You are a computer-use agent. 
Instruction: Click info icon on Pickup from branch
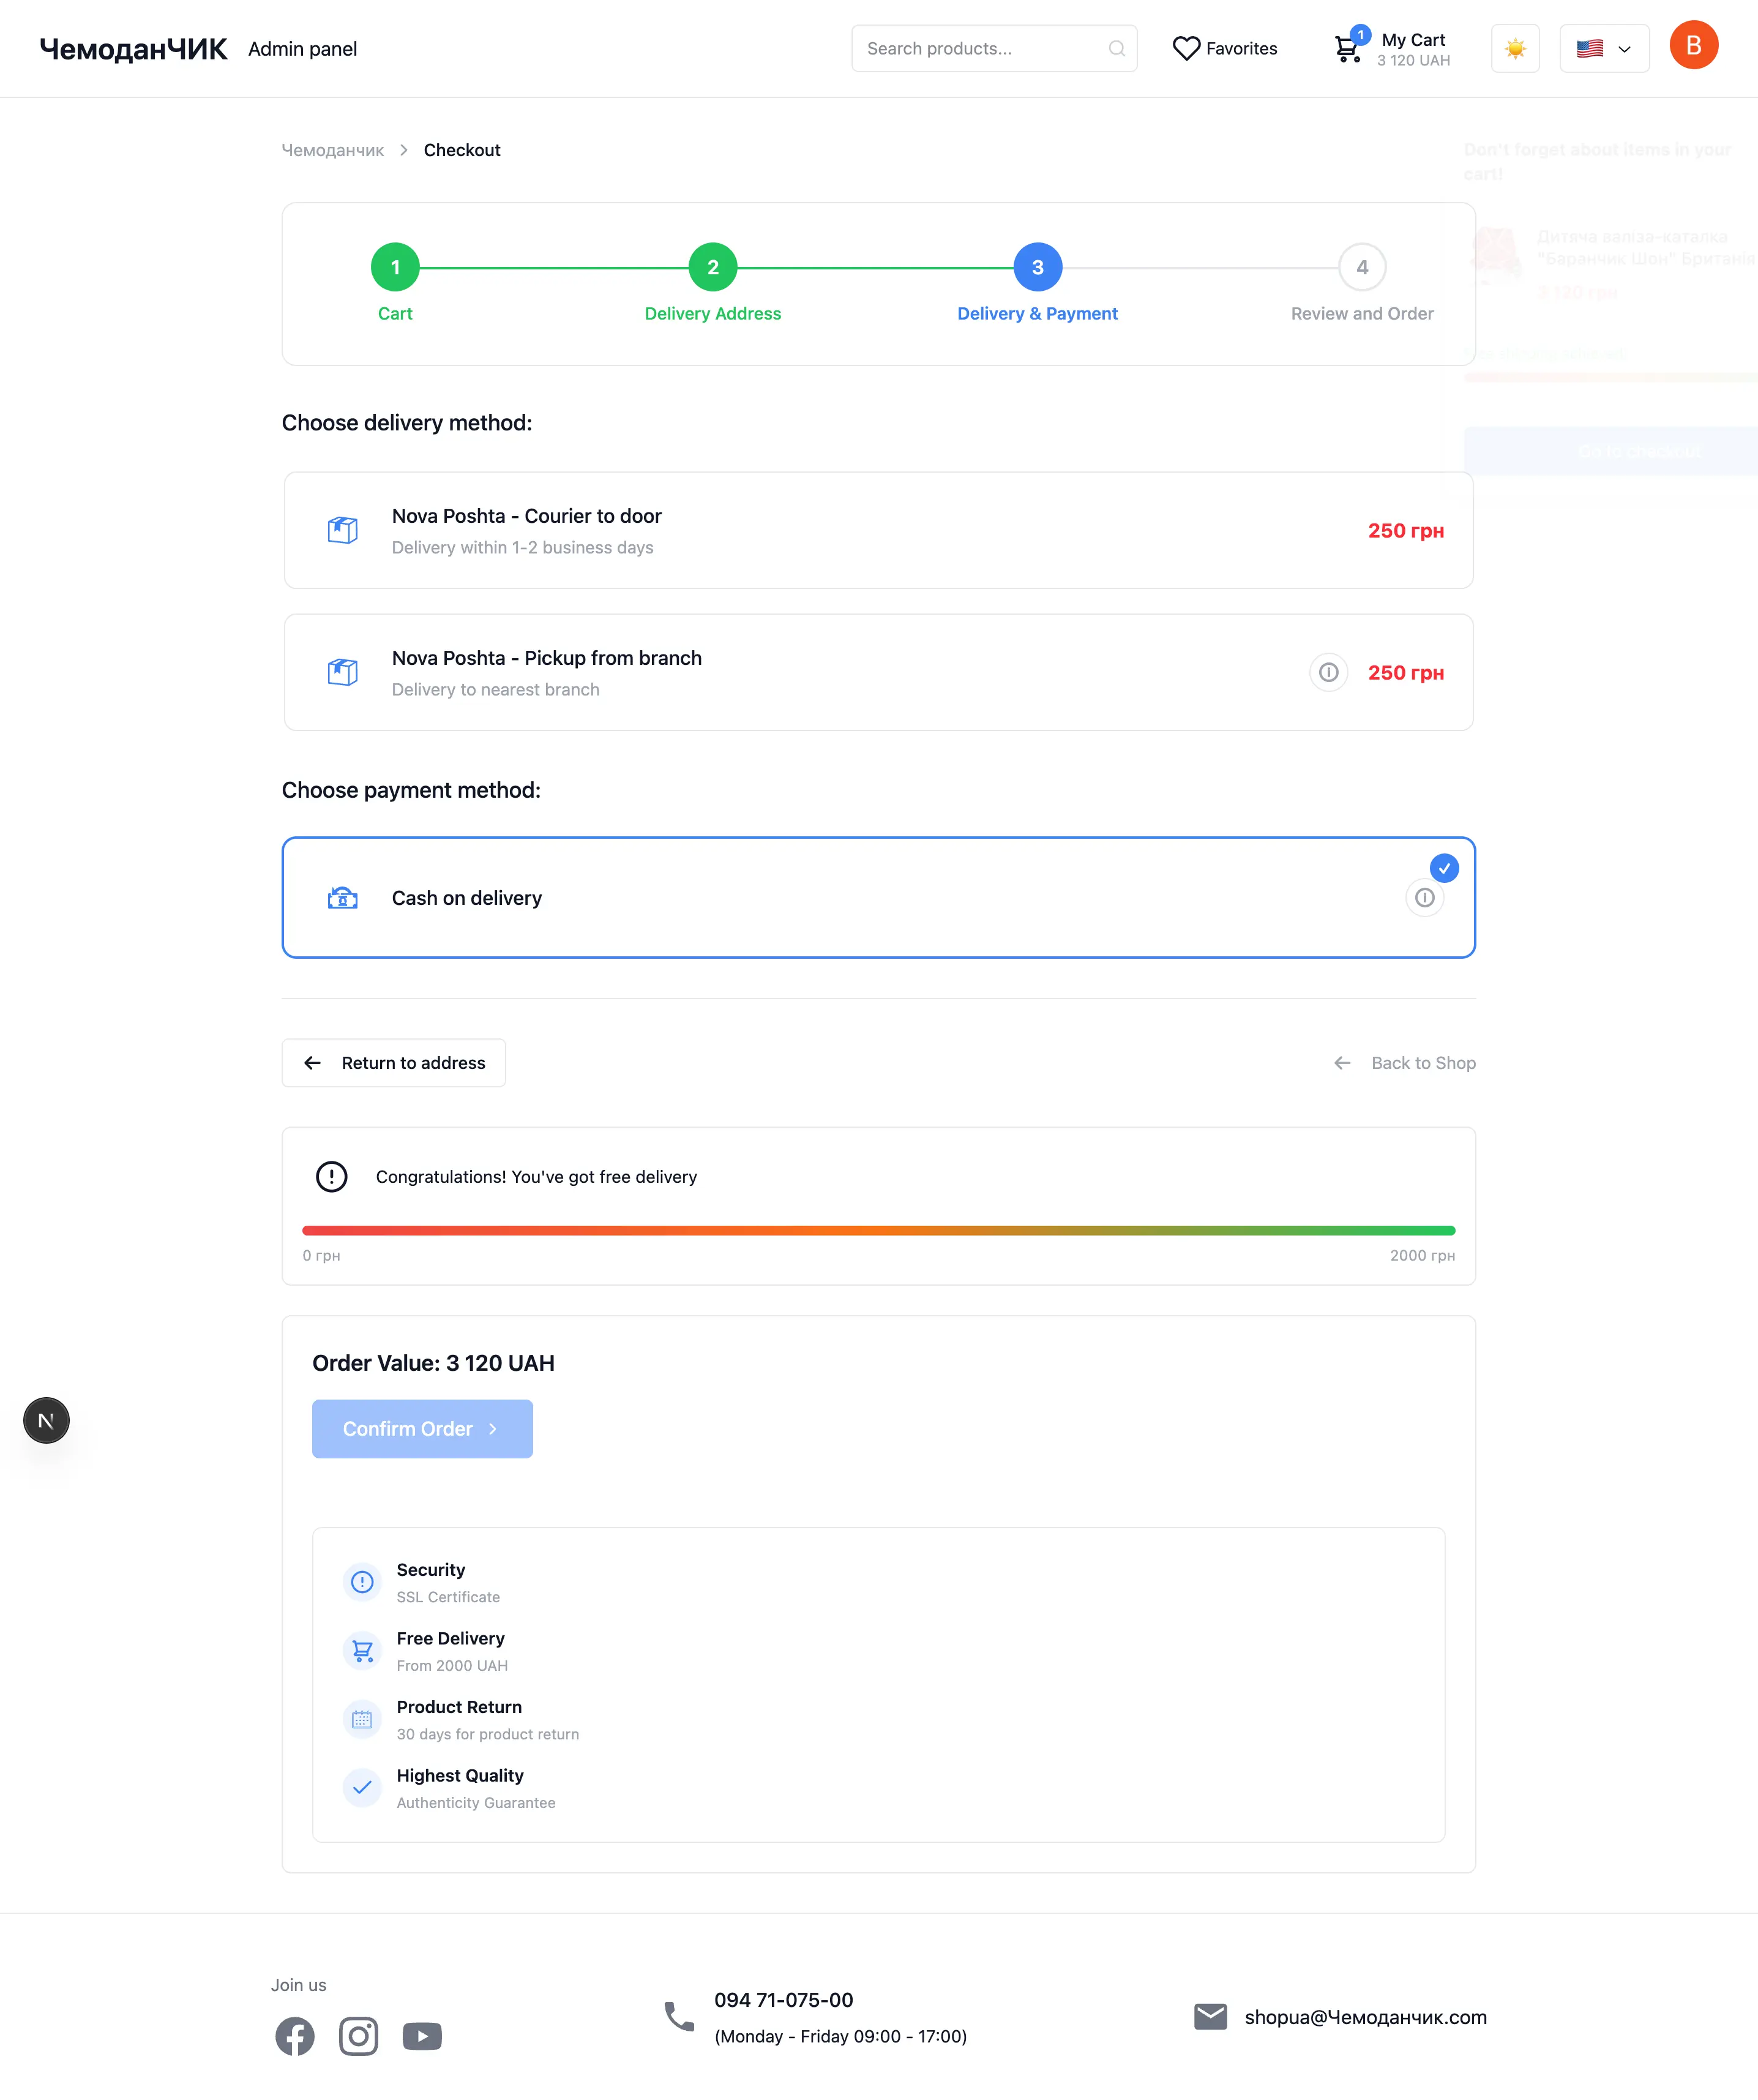[1328, 672]
